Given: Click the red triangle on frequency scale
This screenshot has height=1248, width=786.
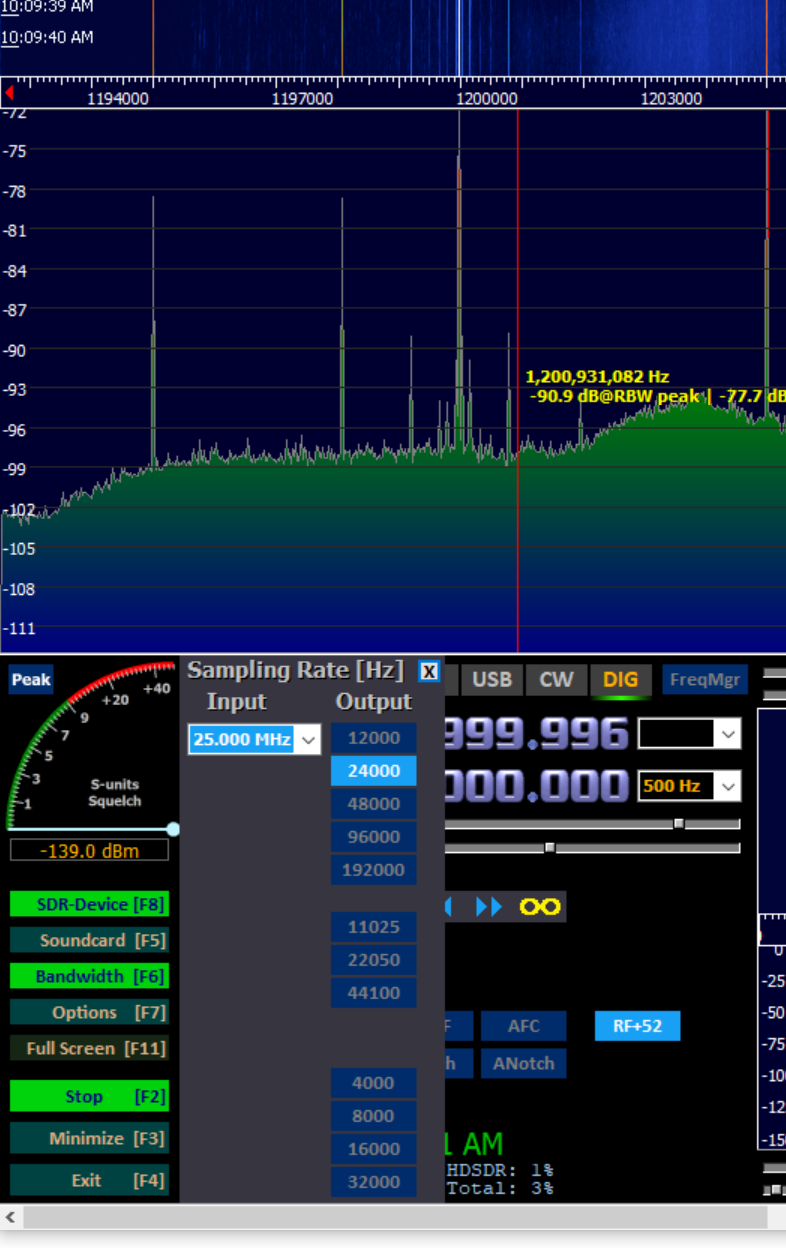Looking at the screenshot, I should 9,93.
